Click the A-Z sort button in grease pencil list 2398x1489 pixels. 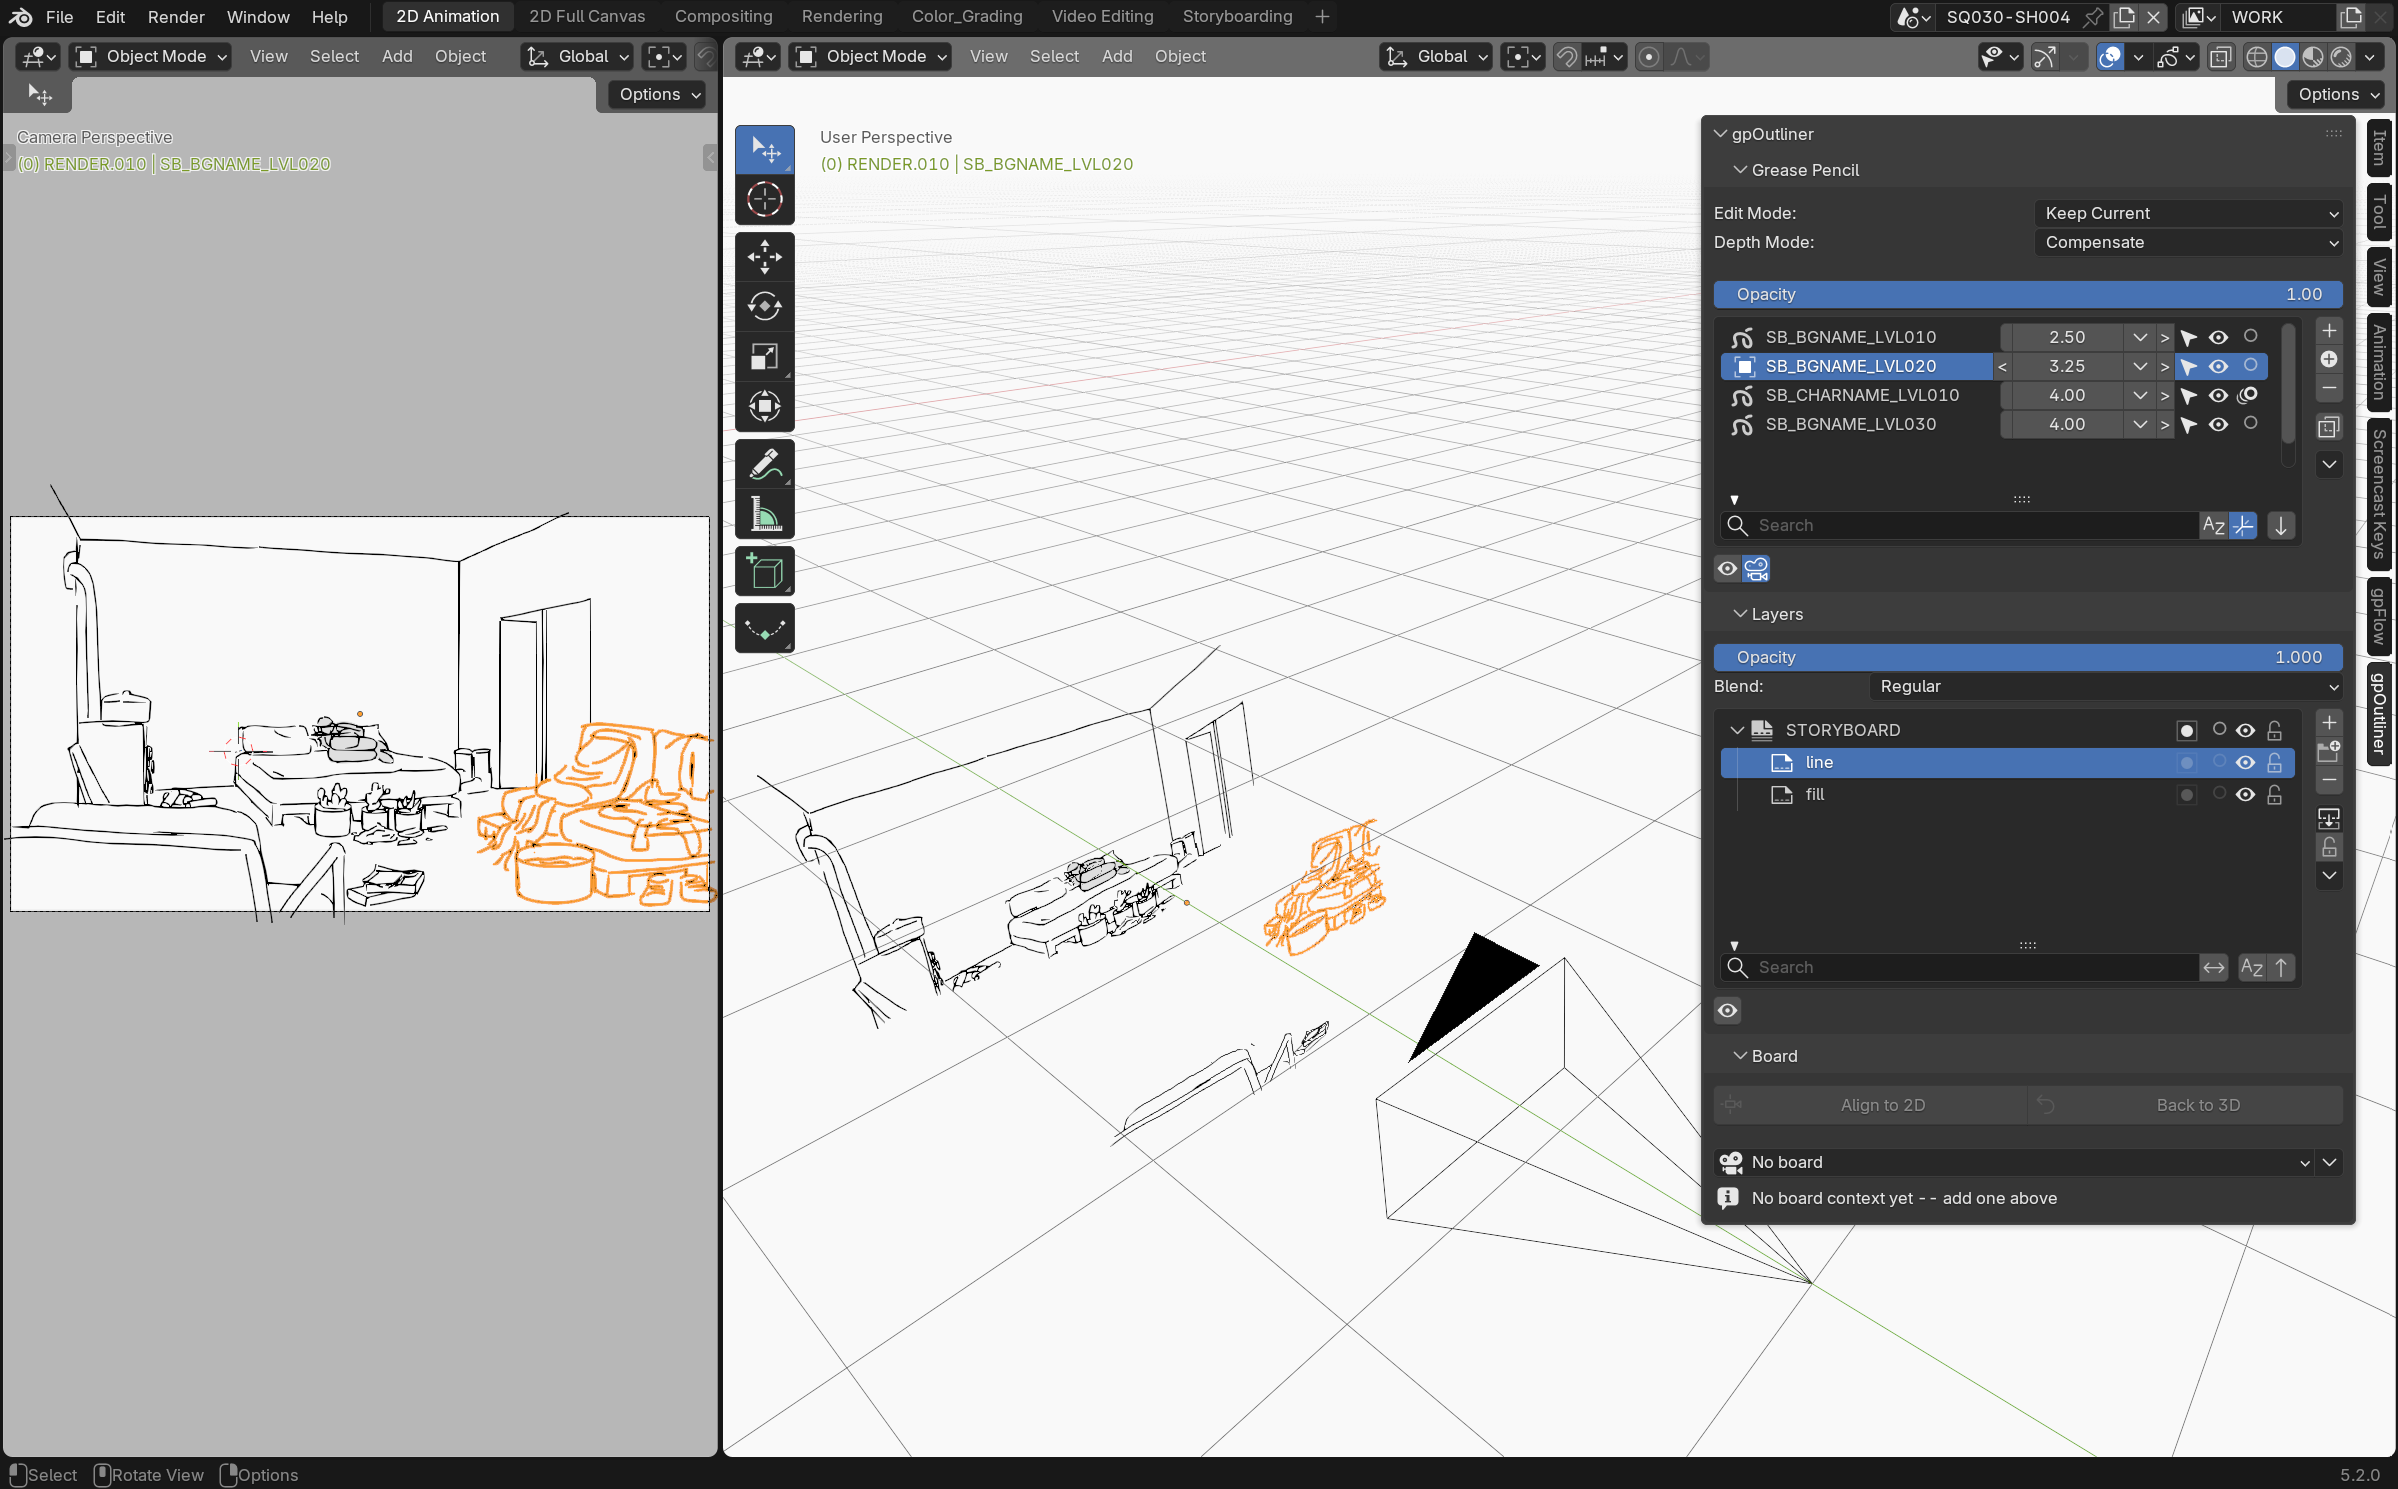[2213, 526]
